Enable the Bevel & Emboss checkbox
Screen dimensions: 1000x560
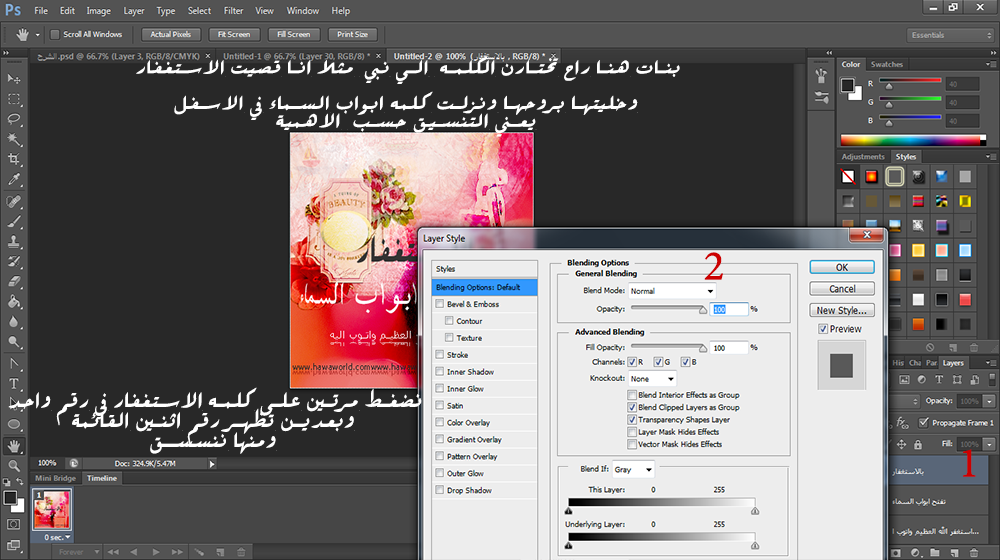point(441,304)
